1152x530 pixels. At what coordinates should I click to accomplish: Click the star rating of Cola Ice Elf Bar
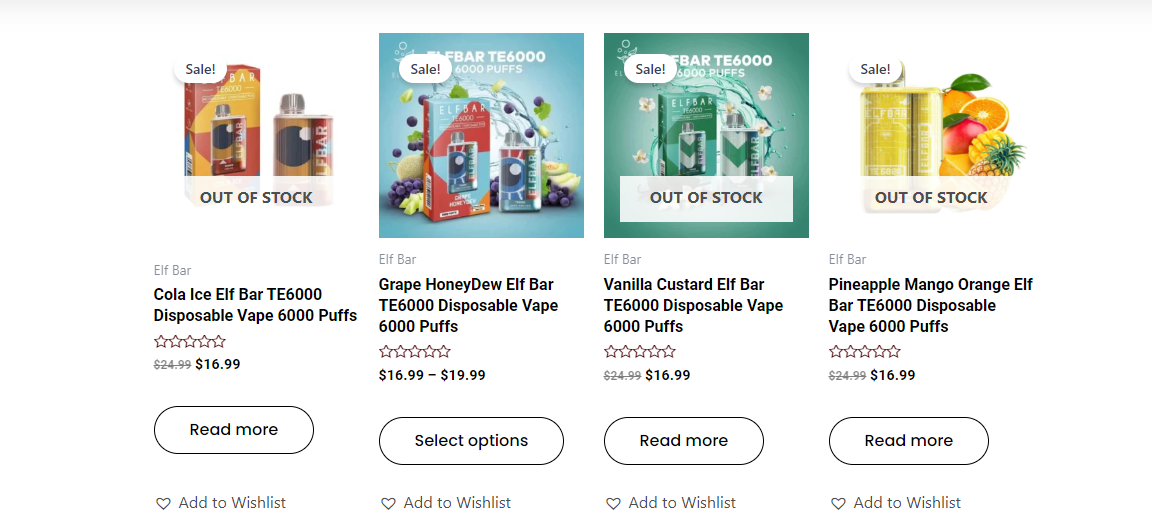pyautogui.click(x=190, y=341)
